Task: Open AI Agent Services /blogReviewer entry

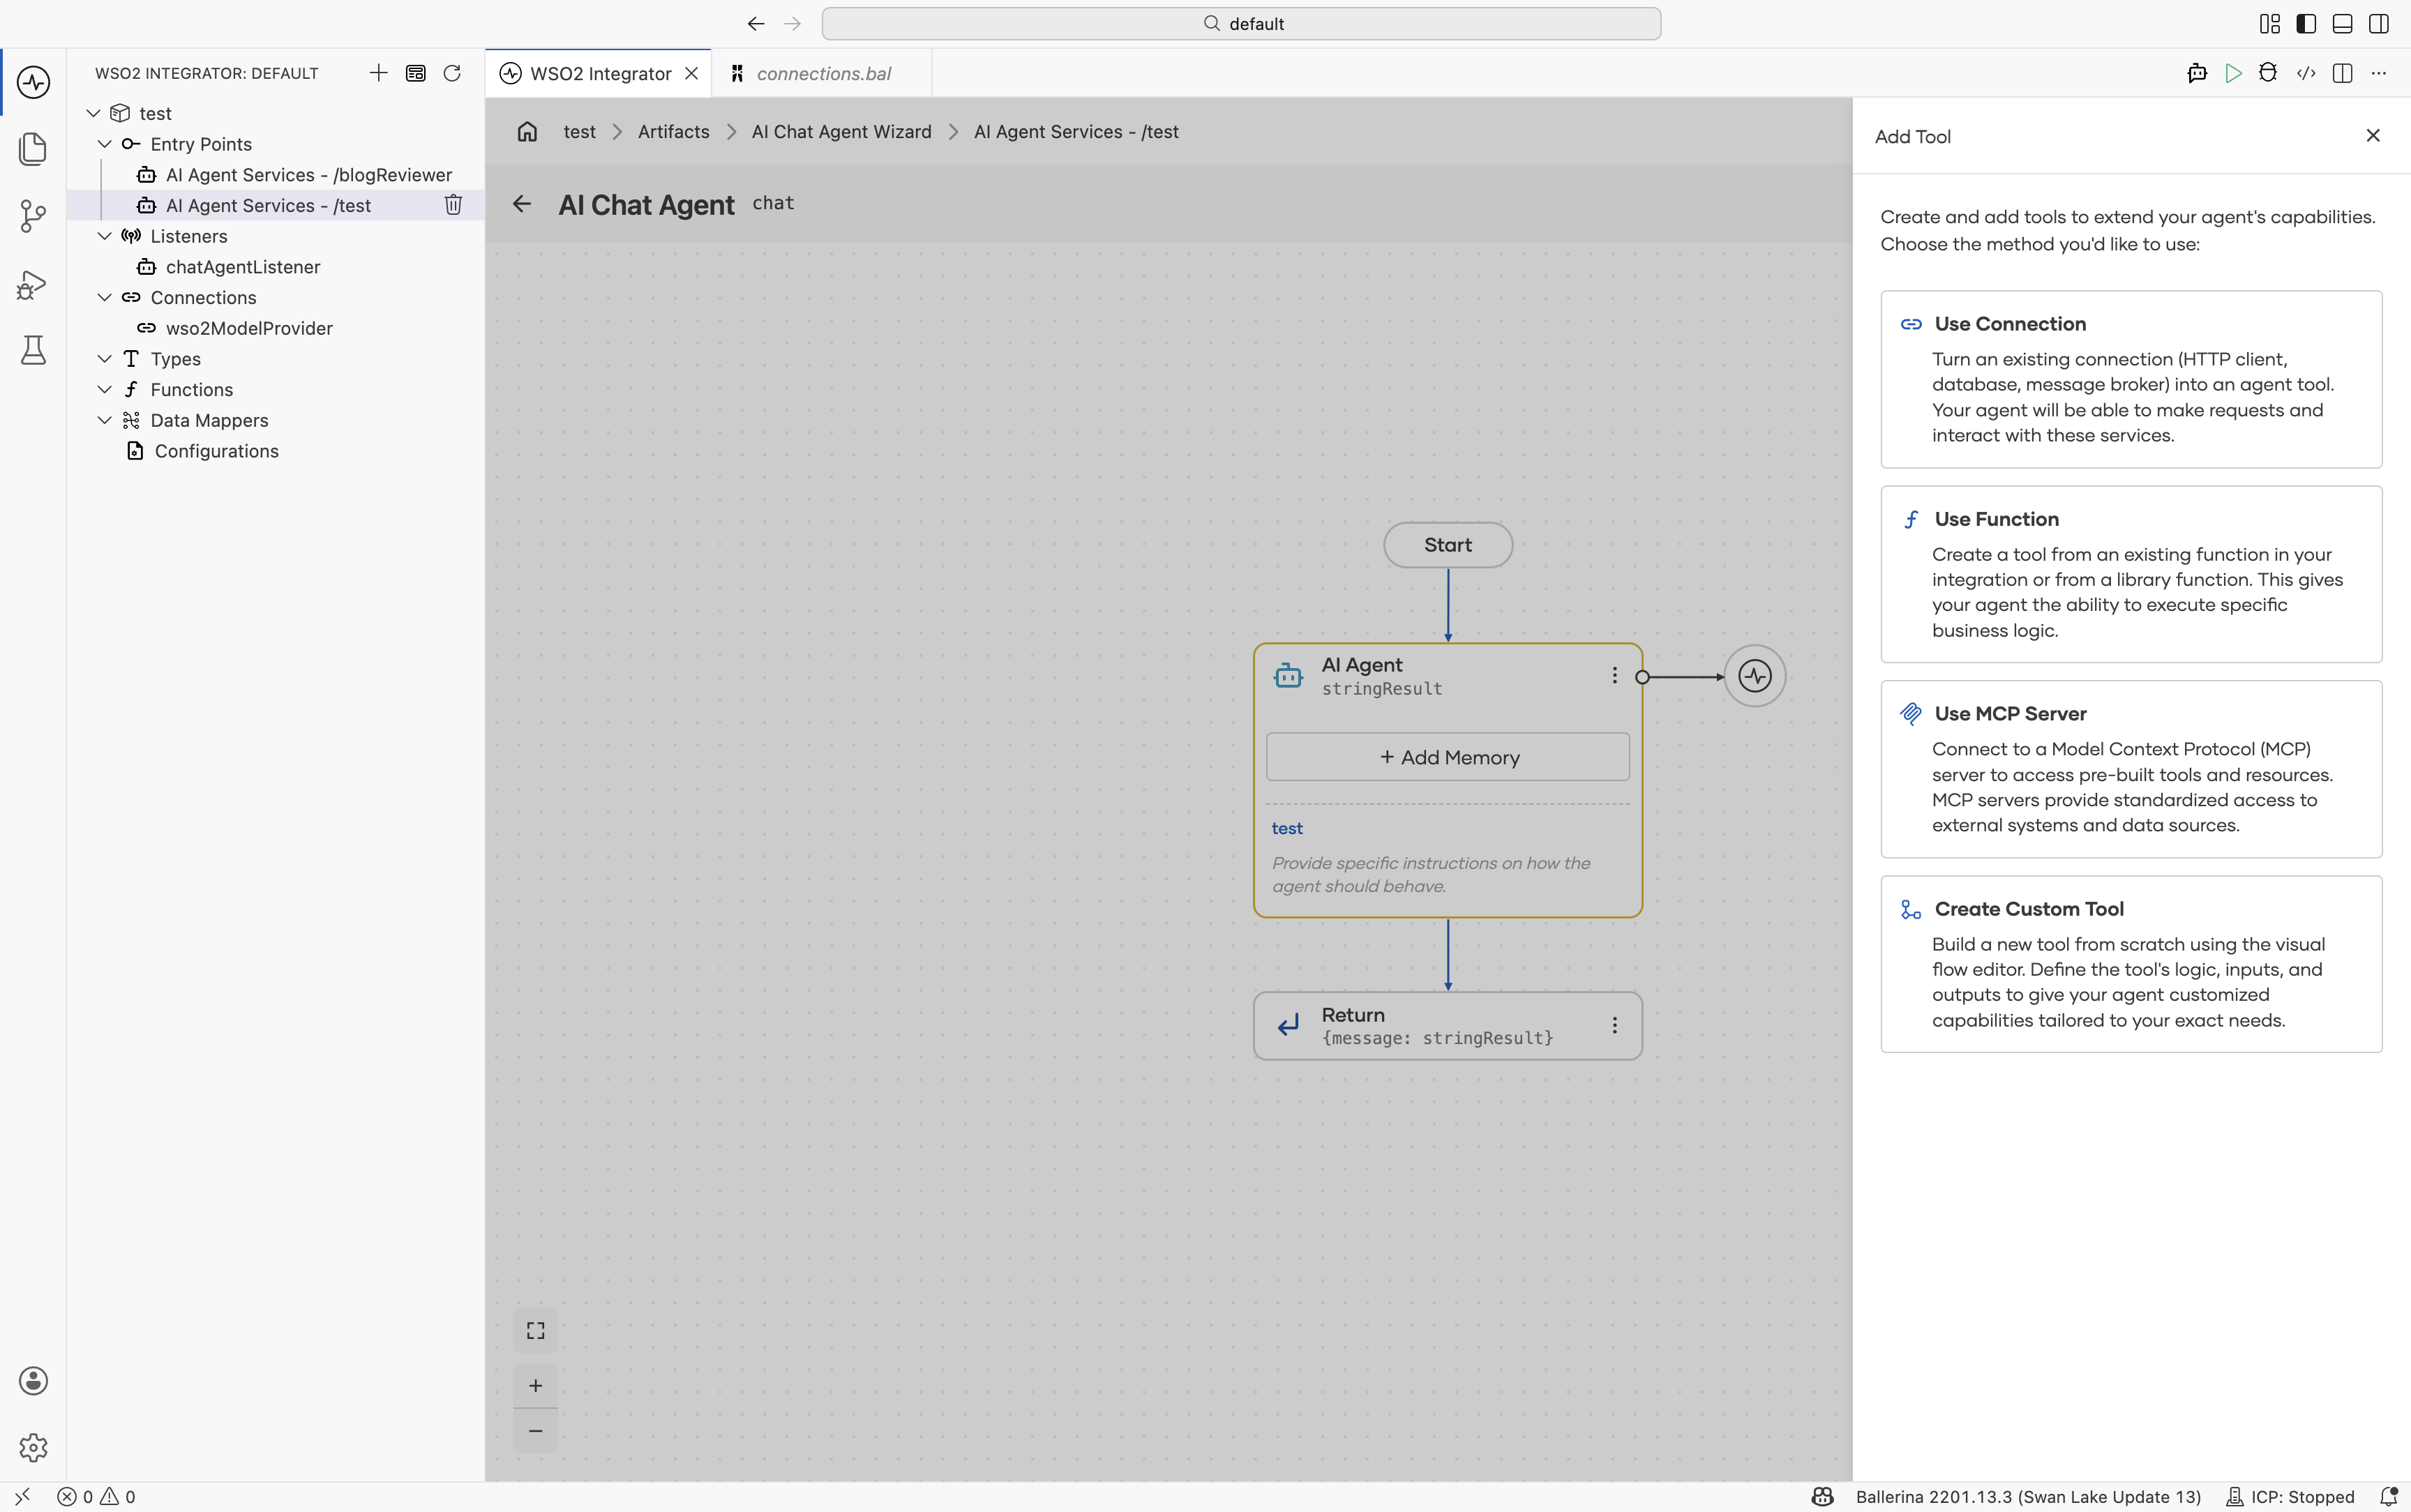Action: 308,175
